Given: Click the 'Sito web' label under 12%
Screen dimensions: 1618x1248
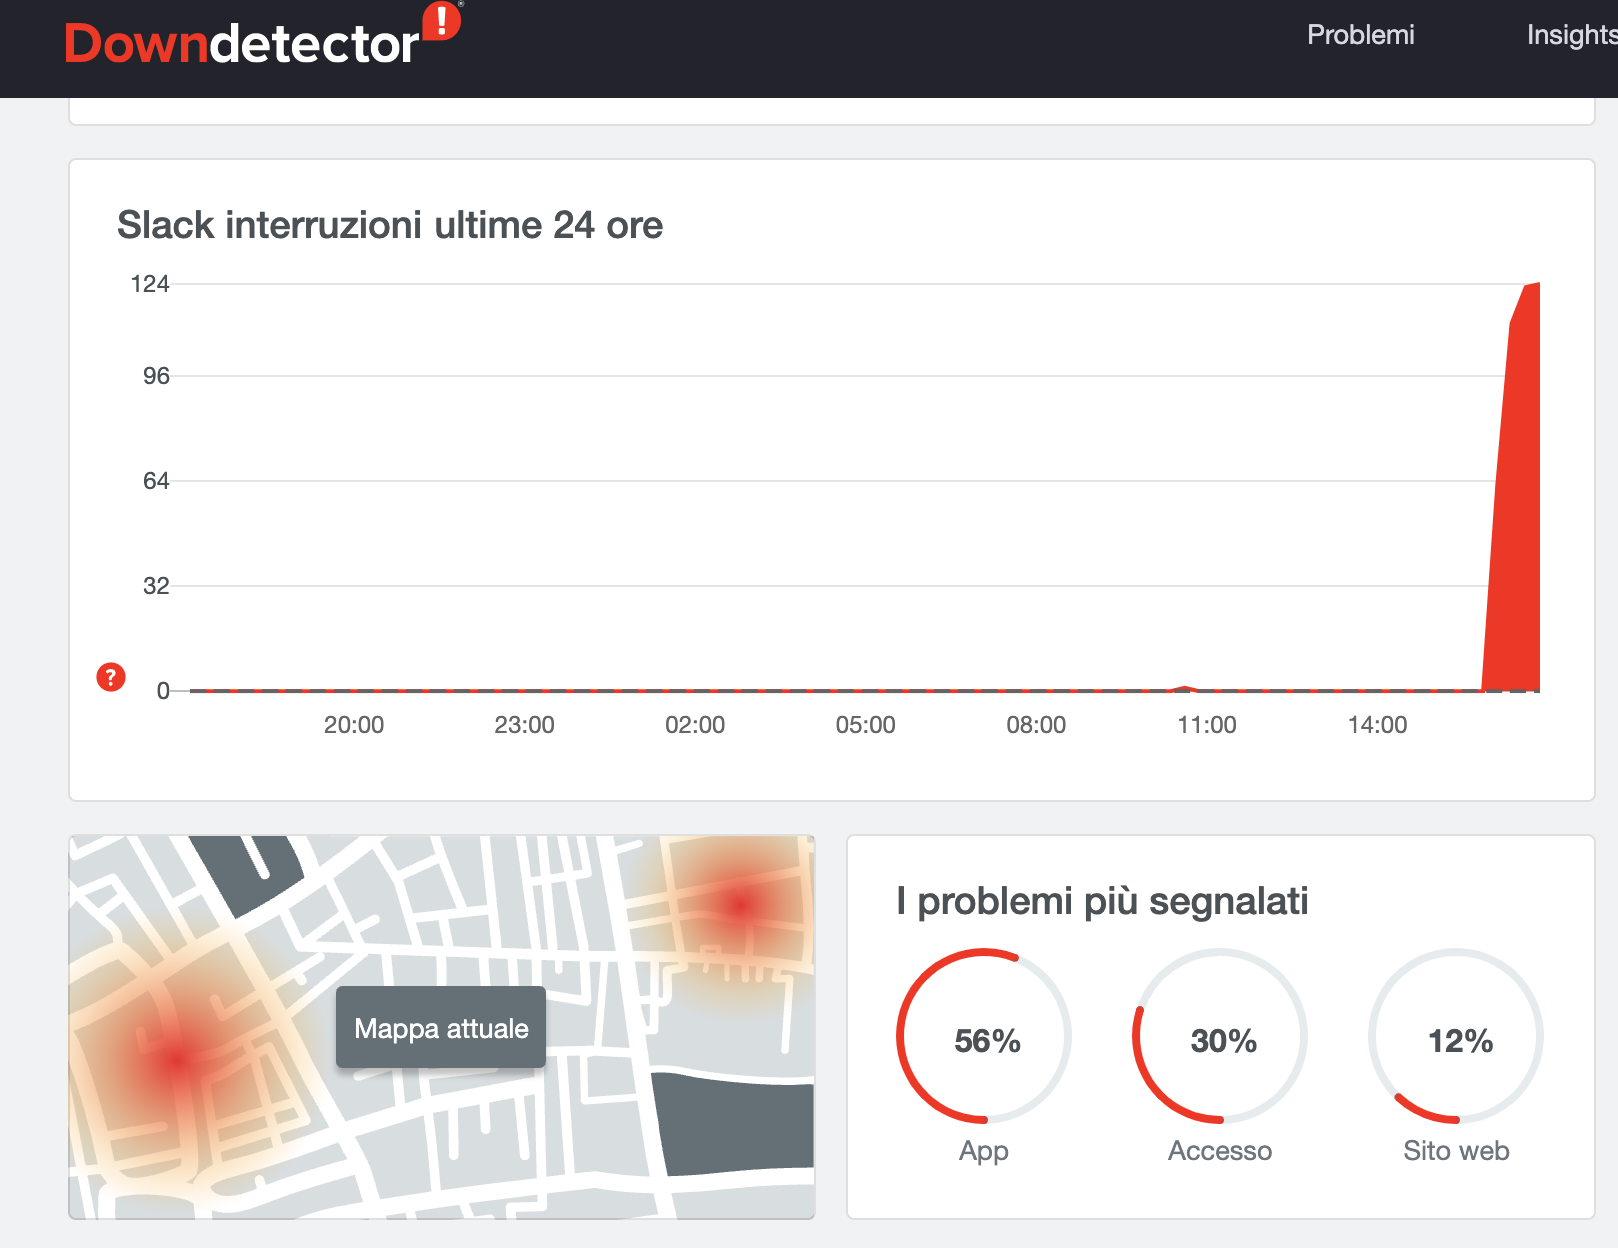Looking at the screenshot, I should pos(1456,1151).
